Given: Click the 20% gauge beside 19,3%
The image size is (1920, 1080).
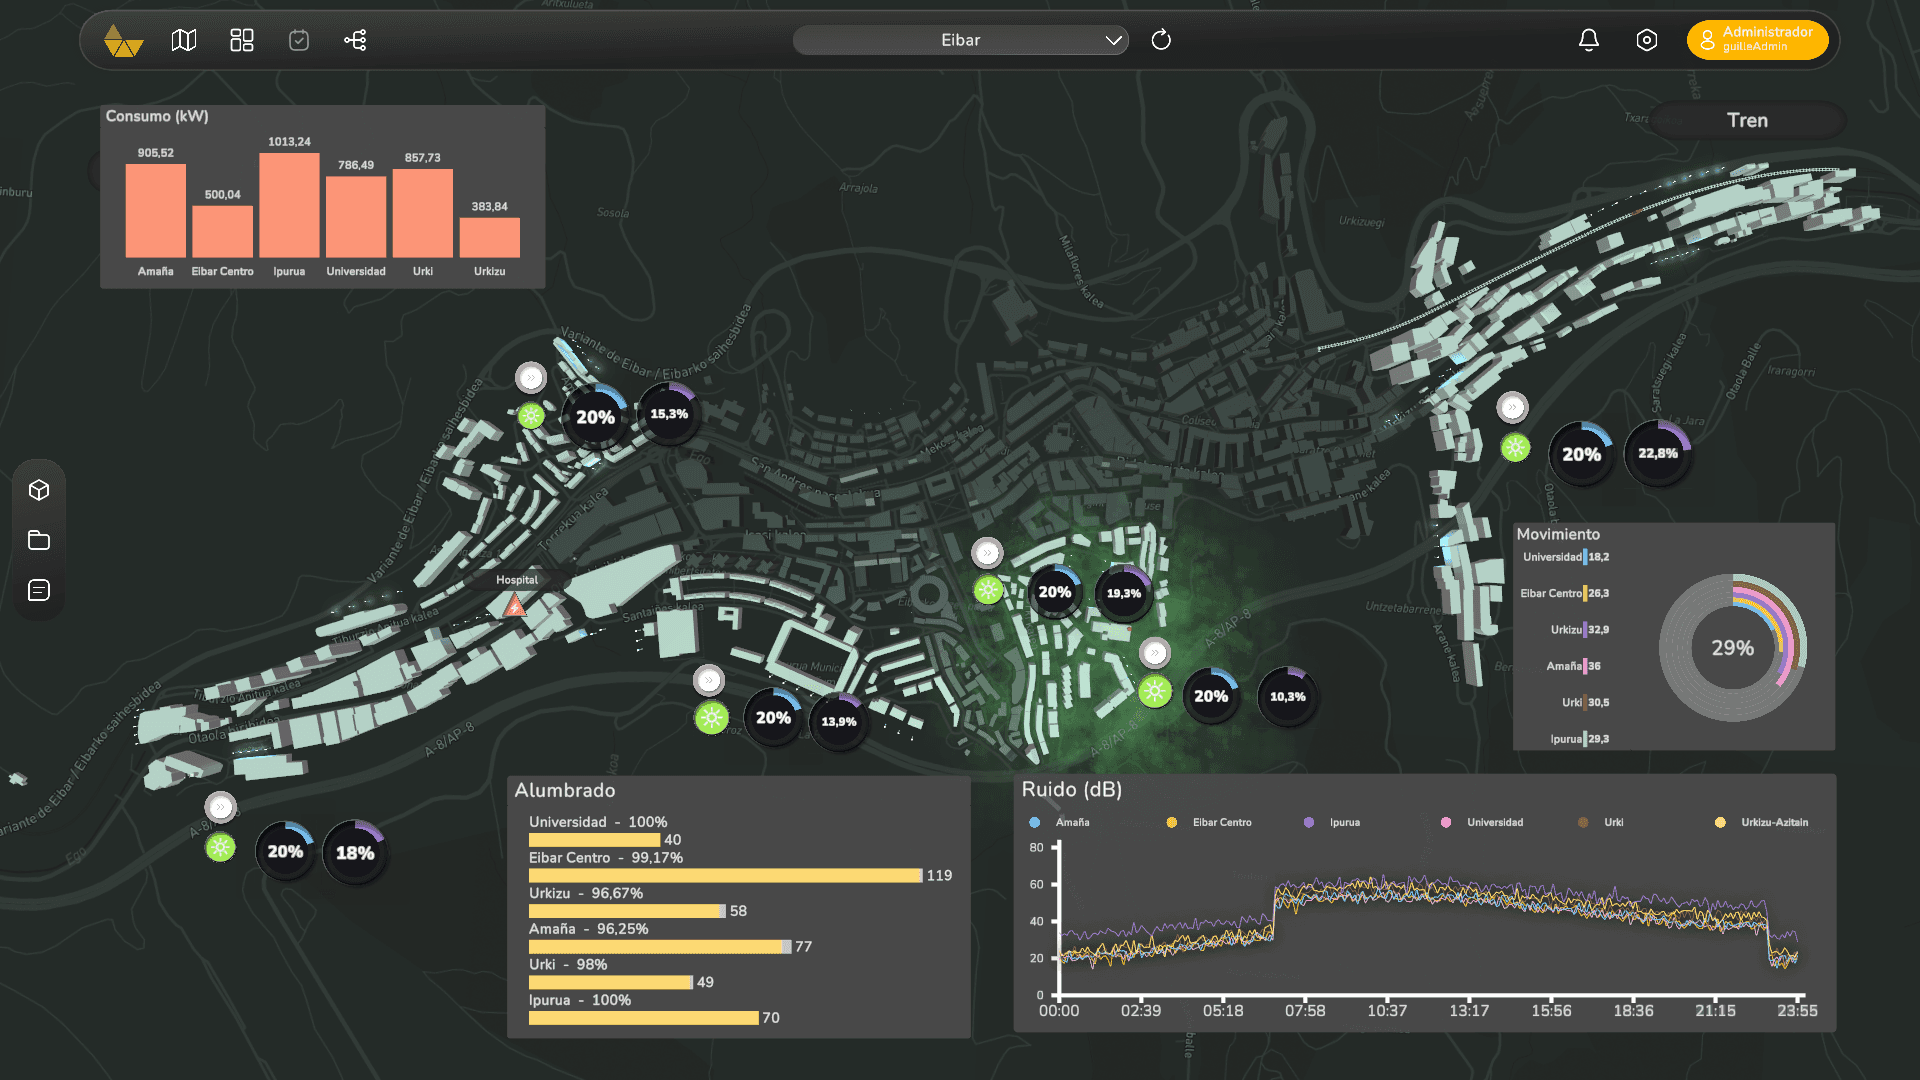Looking at the screenshot, I should (1055, 592).
